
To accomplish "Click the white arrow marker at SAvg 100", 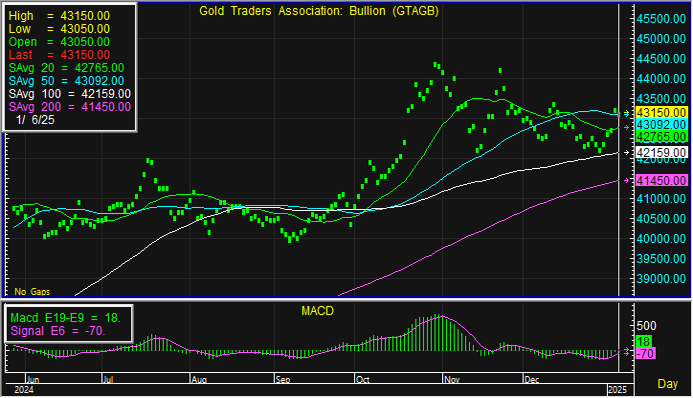I will [x=626, y=152].
